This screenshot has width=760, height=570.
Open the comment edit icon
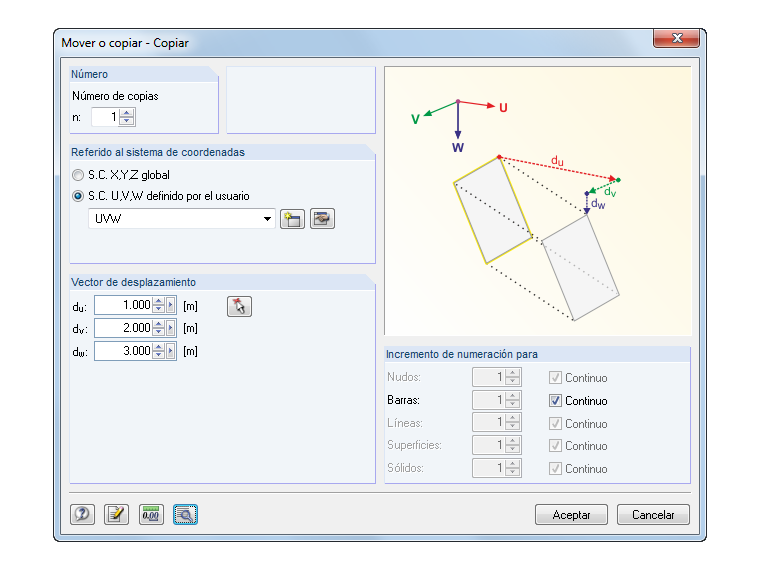click(116, 514)
